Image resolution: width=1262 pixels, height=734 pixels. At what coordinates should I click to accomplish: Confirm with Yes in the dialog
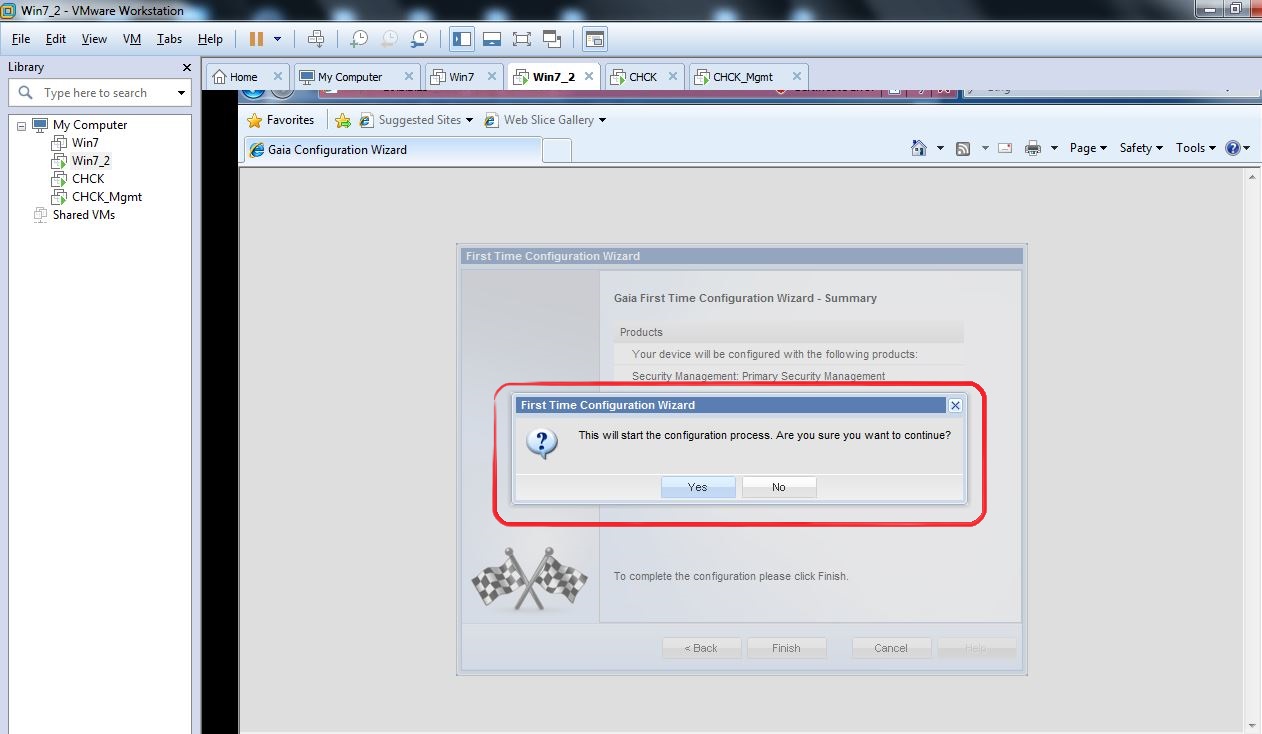[x=698, y=487]
